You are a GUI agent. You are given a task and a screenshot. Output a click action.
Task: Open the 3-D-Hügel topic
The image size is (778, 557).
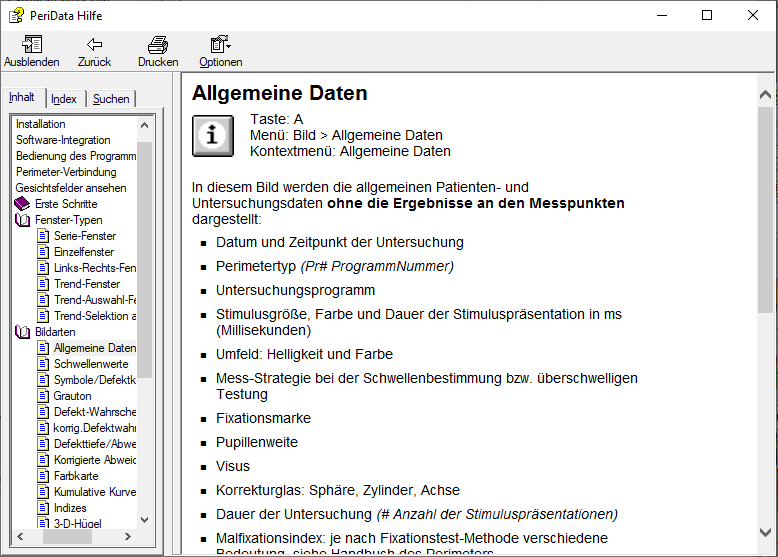click(77, 523)
